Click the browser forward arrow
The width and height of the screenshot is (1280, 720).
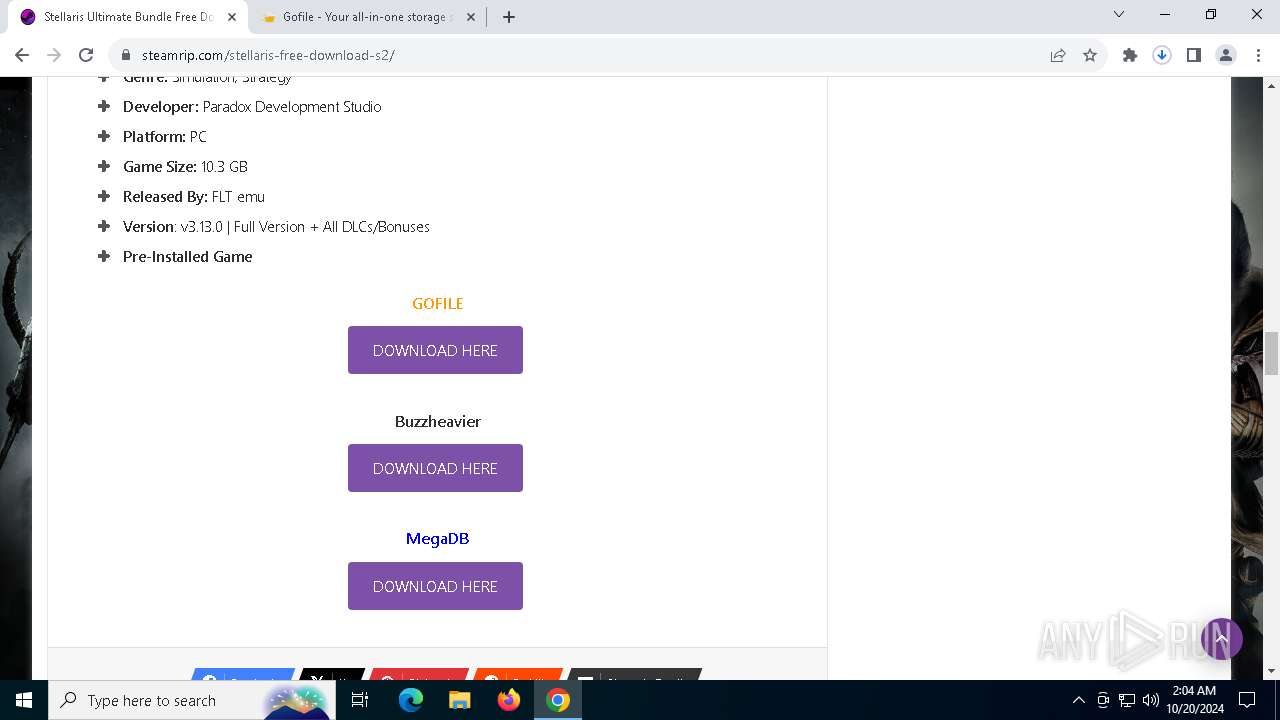(x=54, y=55)
